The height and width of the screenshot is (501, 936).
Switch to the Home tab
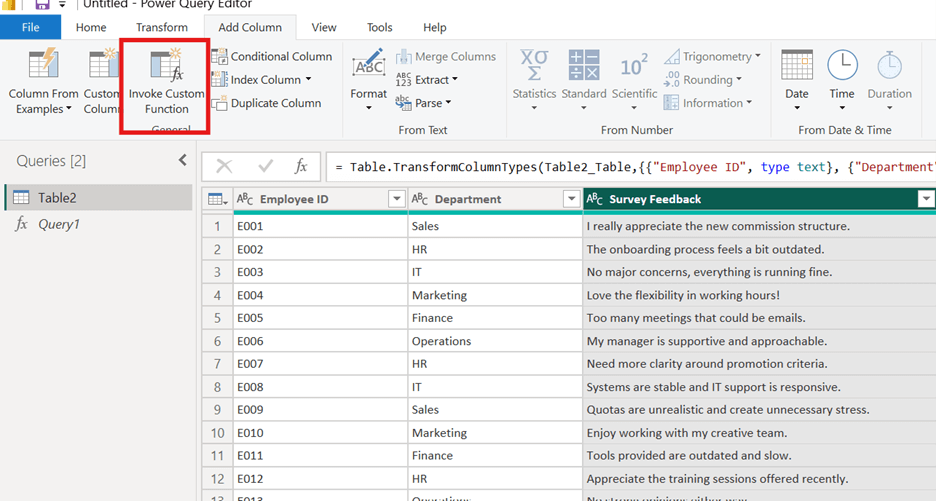91,27
